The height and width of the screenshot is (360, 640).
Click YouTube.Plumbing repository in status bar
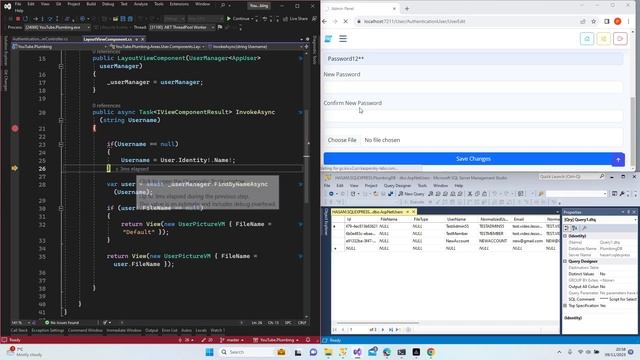(276, 340)
